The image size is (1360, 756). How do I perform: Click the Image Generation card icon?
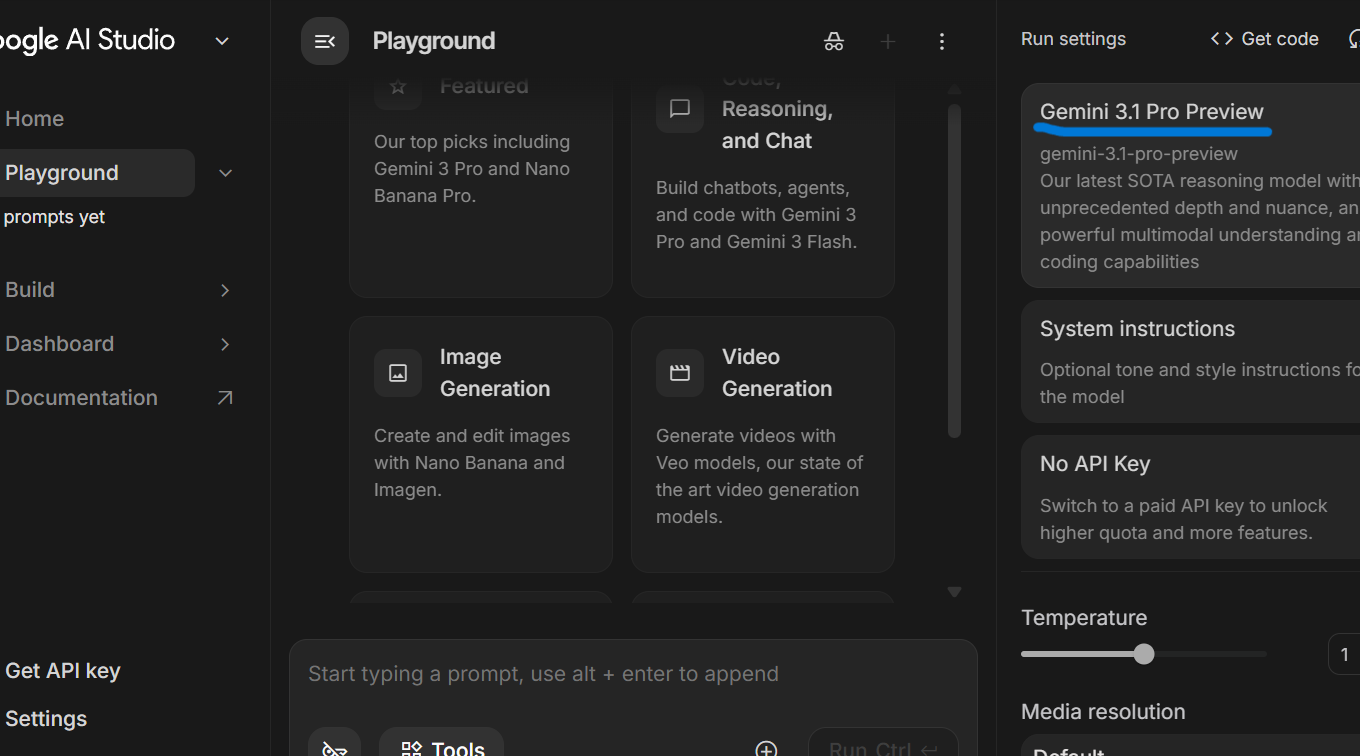coord(398,373)
